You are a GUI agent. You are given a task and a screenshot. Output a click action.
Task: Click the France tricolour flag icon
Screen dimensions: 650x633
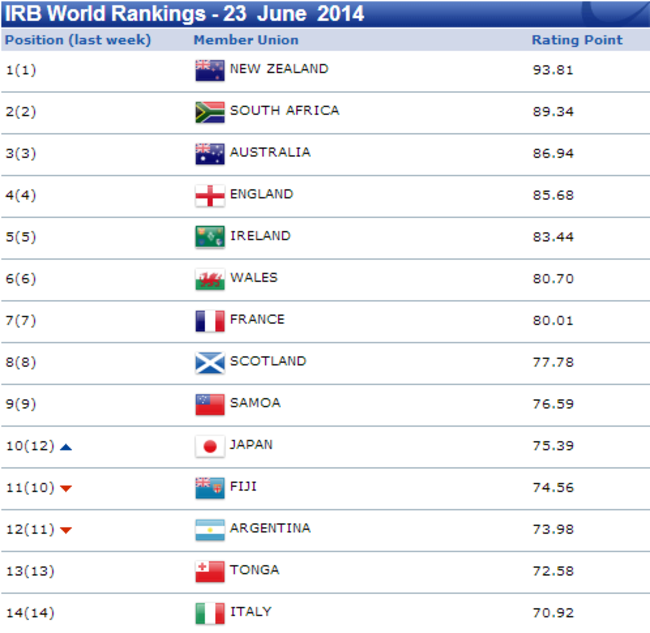tap(210, 321)
